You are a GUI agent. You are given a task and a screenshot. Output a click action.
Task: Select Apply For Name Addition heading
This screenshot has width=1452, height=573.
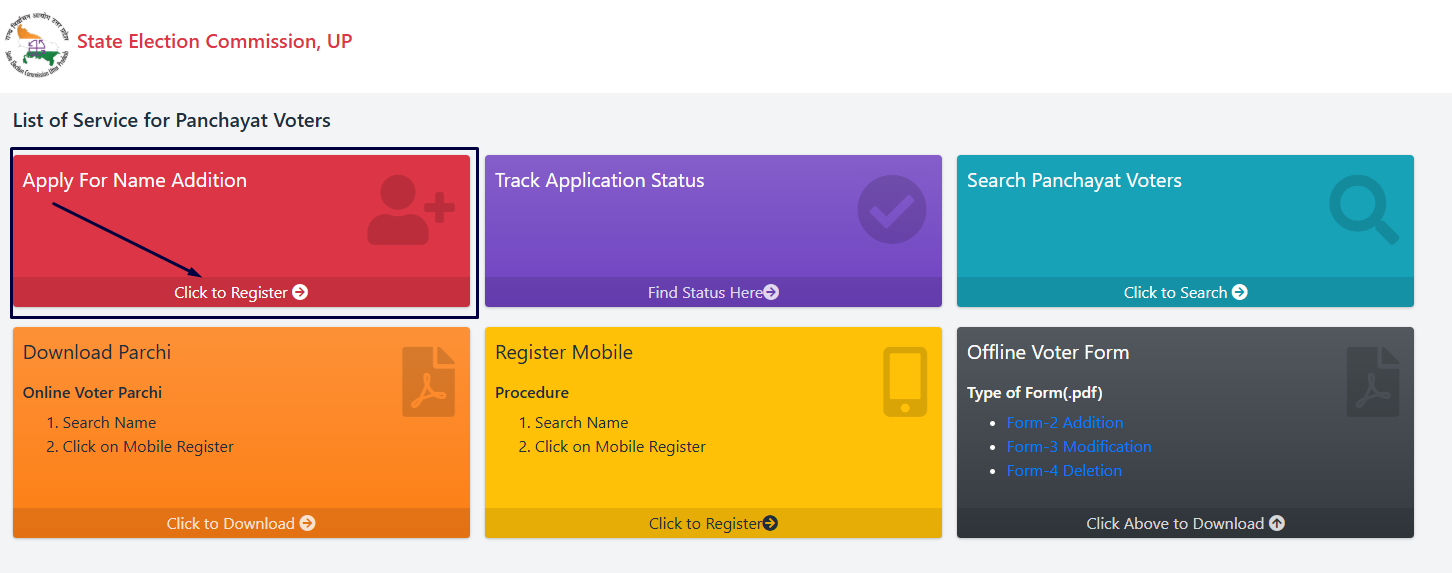[135, 180]
